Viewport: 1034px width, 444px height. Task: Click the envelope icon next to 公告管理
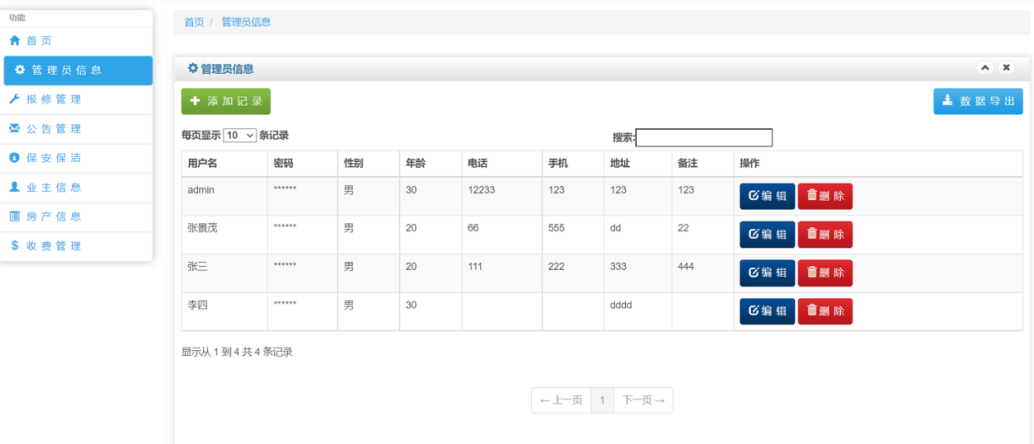(x=15, y=129)
